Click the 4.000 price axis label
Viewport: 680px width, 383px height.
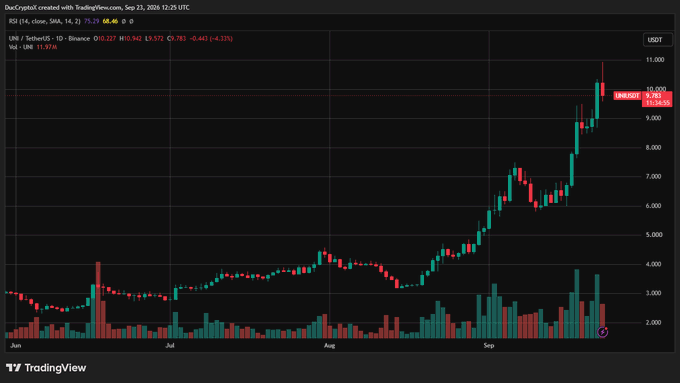click(653, 264)
